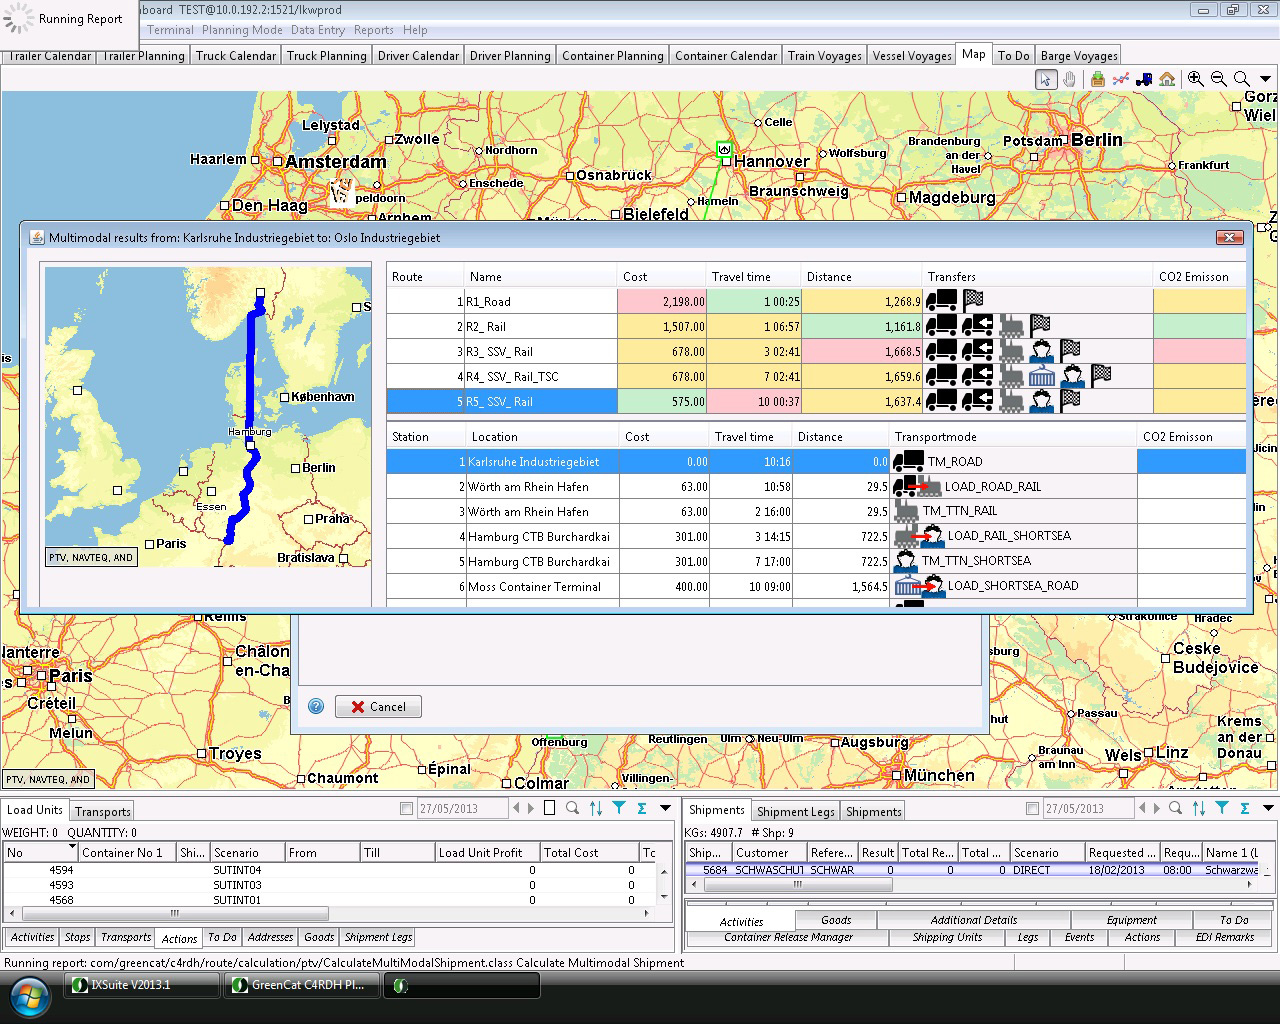Open the Shipment Legs tab
The width and height of the screenshot is (1280, 1024).
[x=795, y=812]
